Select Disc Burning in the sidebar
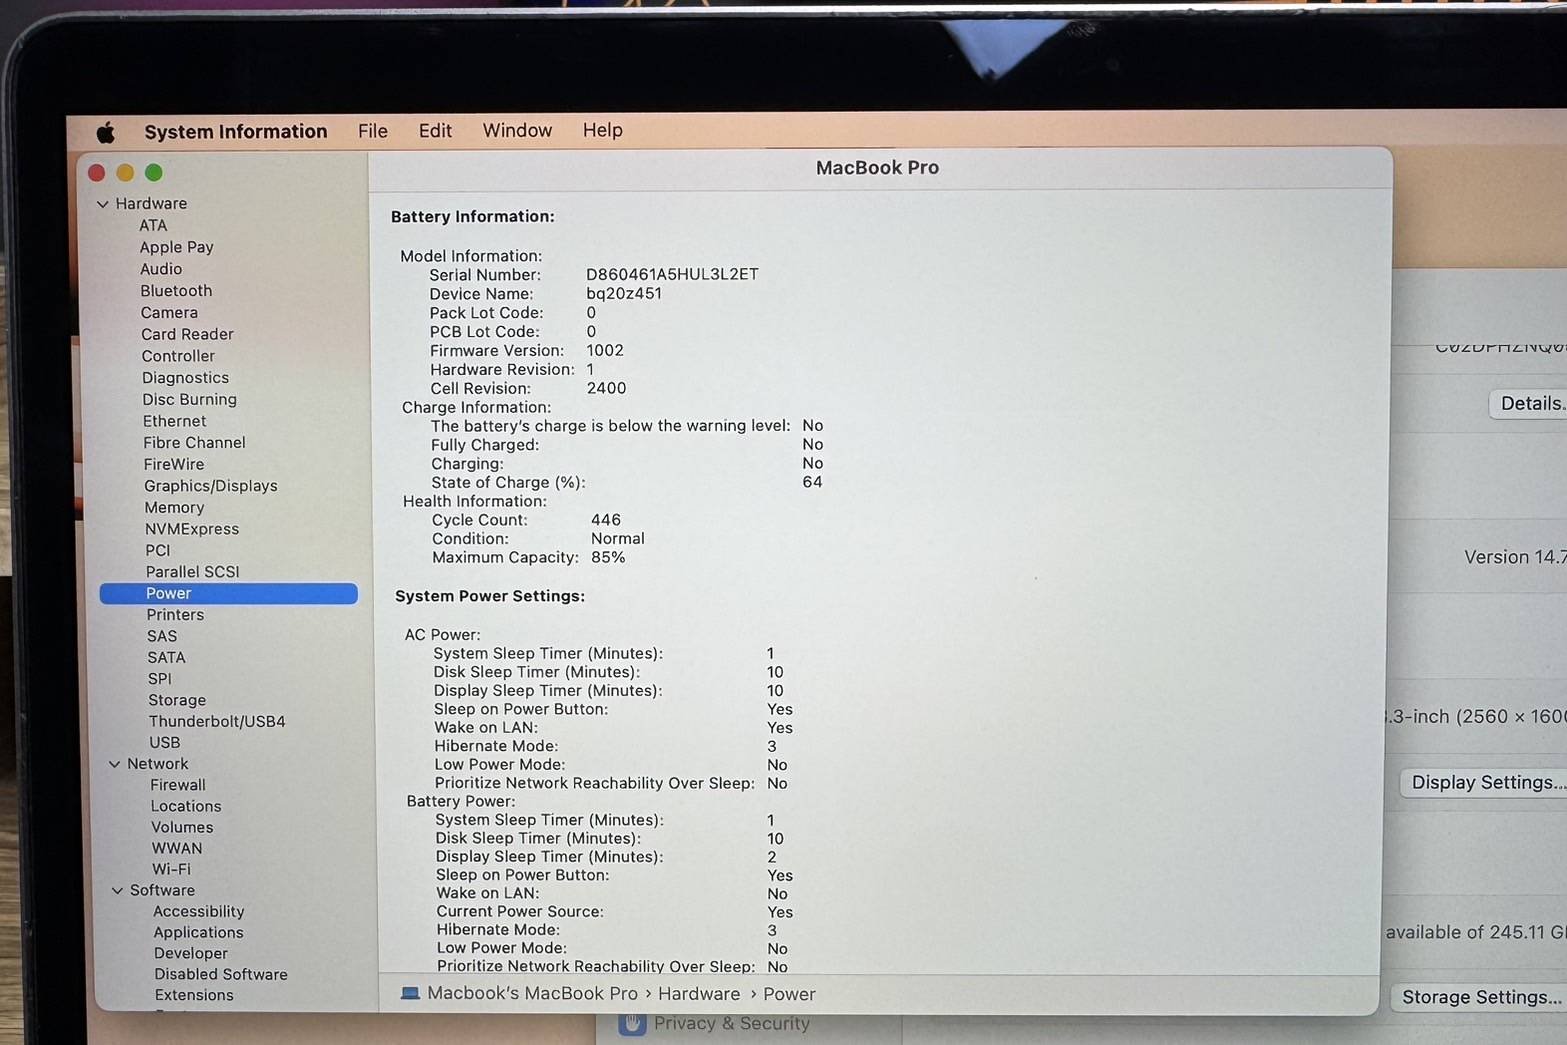 point(189,399)
